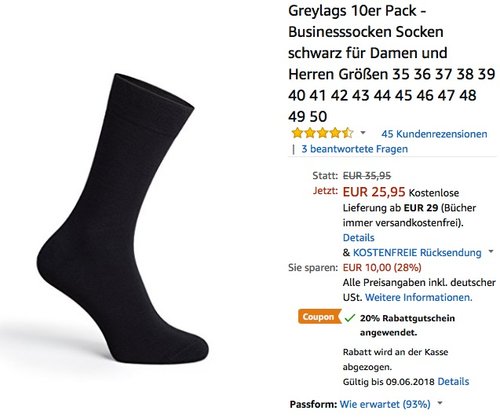Image resolution: width=500 pixels, height=418 pixels.
Task: Expand the Passform dropdown arrow
Action: (440, 403)
